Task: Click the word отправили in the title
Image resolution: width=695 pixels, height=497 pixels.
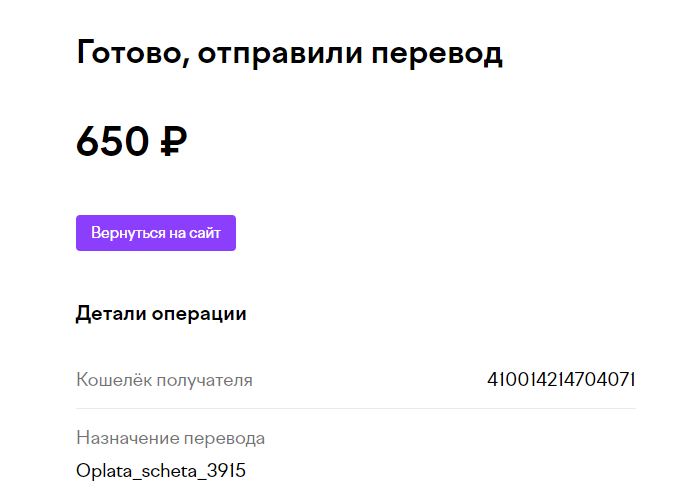Action: (x=280, y=54)
